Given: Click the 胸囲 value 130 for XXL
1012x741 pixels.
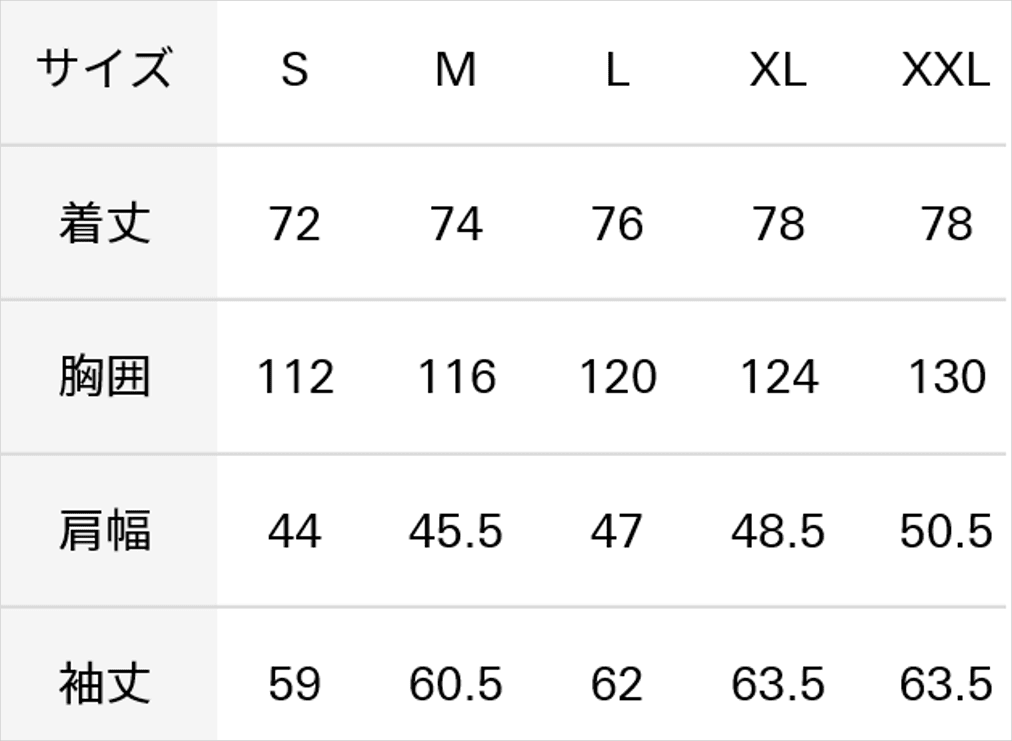Looking at the screenshot, I should point(947,377).
